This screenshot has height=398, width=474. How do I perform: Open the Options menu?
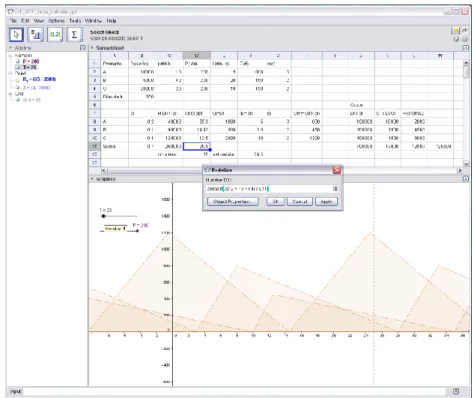57,21
